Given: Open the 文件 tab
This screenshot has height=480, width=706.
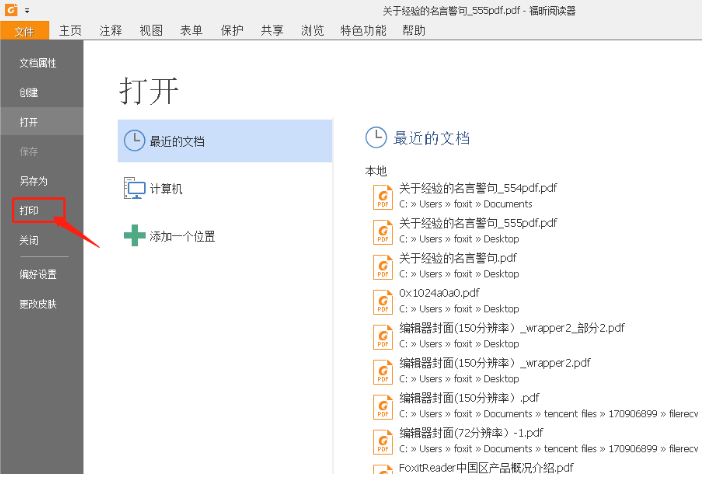Looking at the screenshot, I should pyautogui.click(x=24, y=30).
